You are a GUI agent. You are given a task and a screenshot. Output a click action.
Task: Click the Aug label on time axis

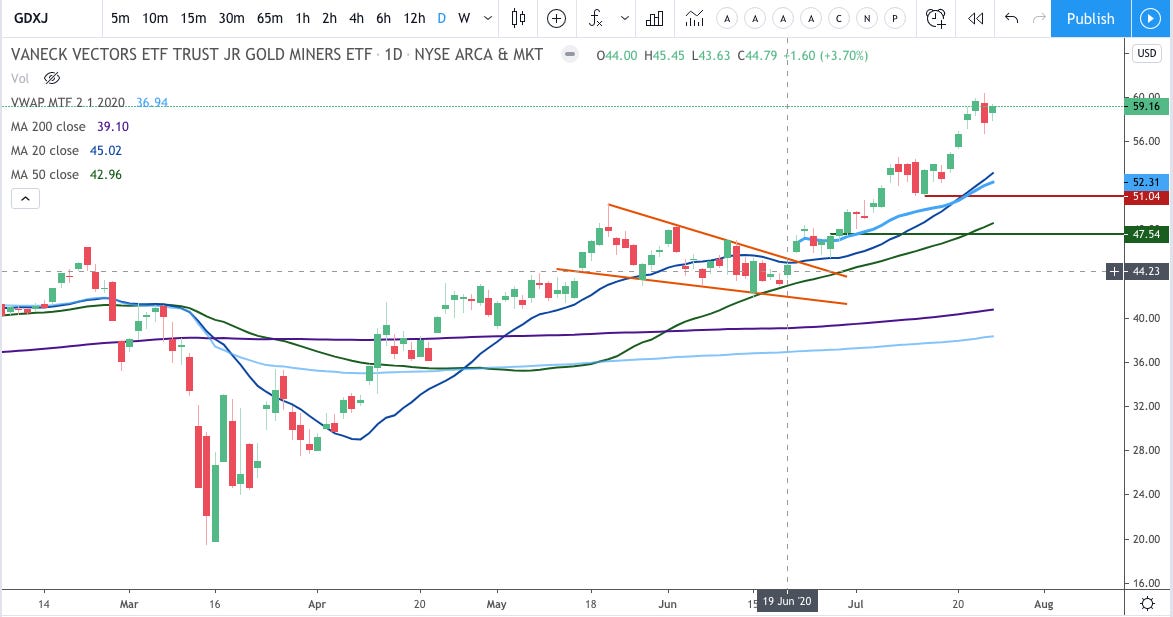coord(1044,604)
